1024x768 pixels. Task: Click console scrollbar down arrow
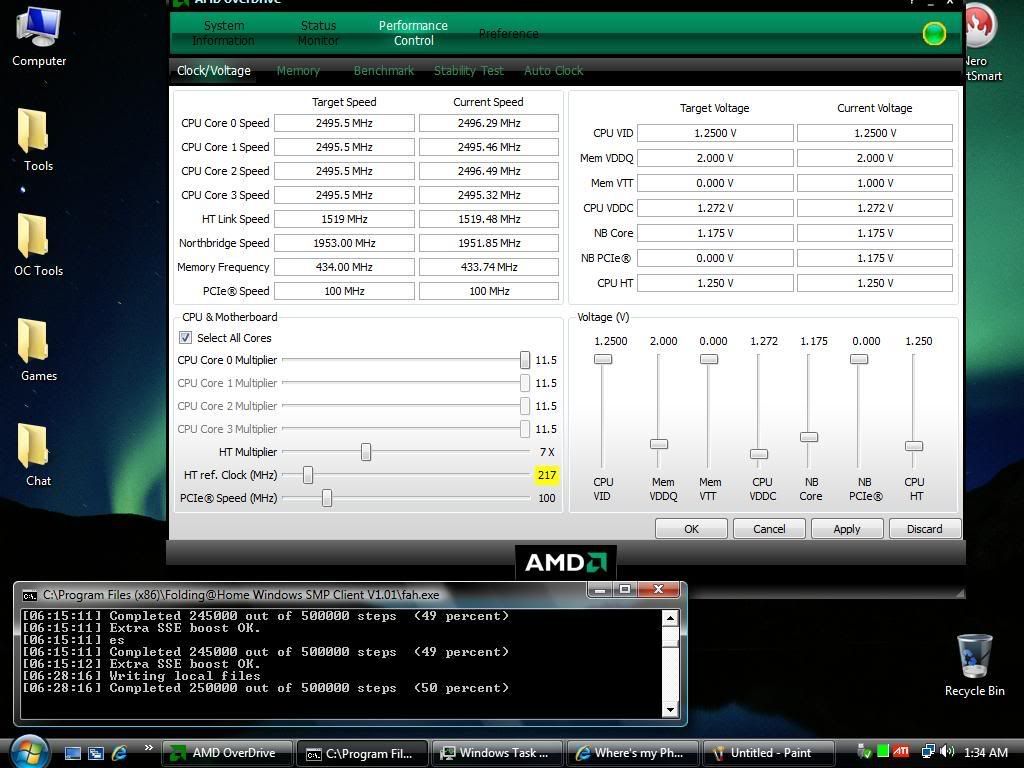[670, 709]
